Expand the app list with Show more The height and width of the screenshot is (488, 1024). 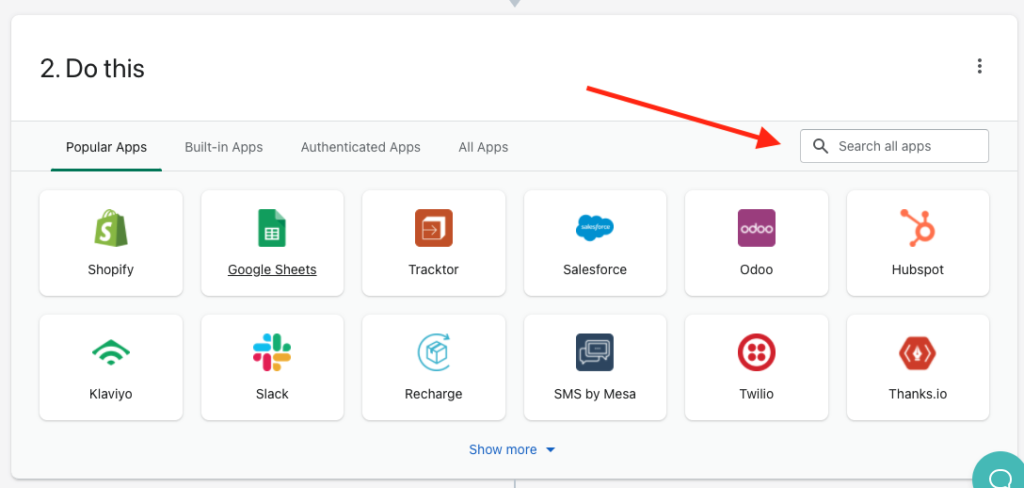pos(512,449)
